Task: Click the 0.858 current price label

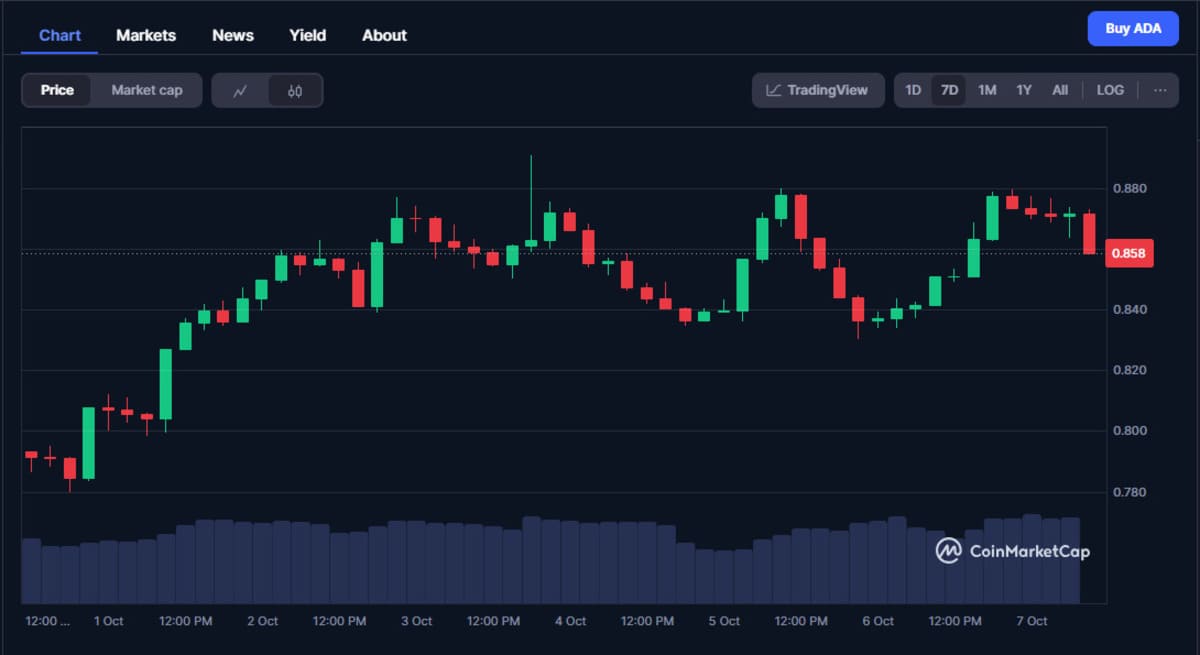Action: click(1130, 253)
